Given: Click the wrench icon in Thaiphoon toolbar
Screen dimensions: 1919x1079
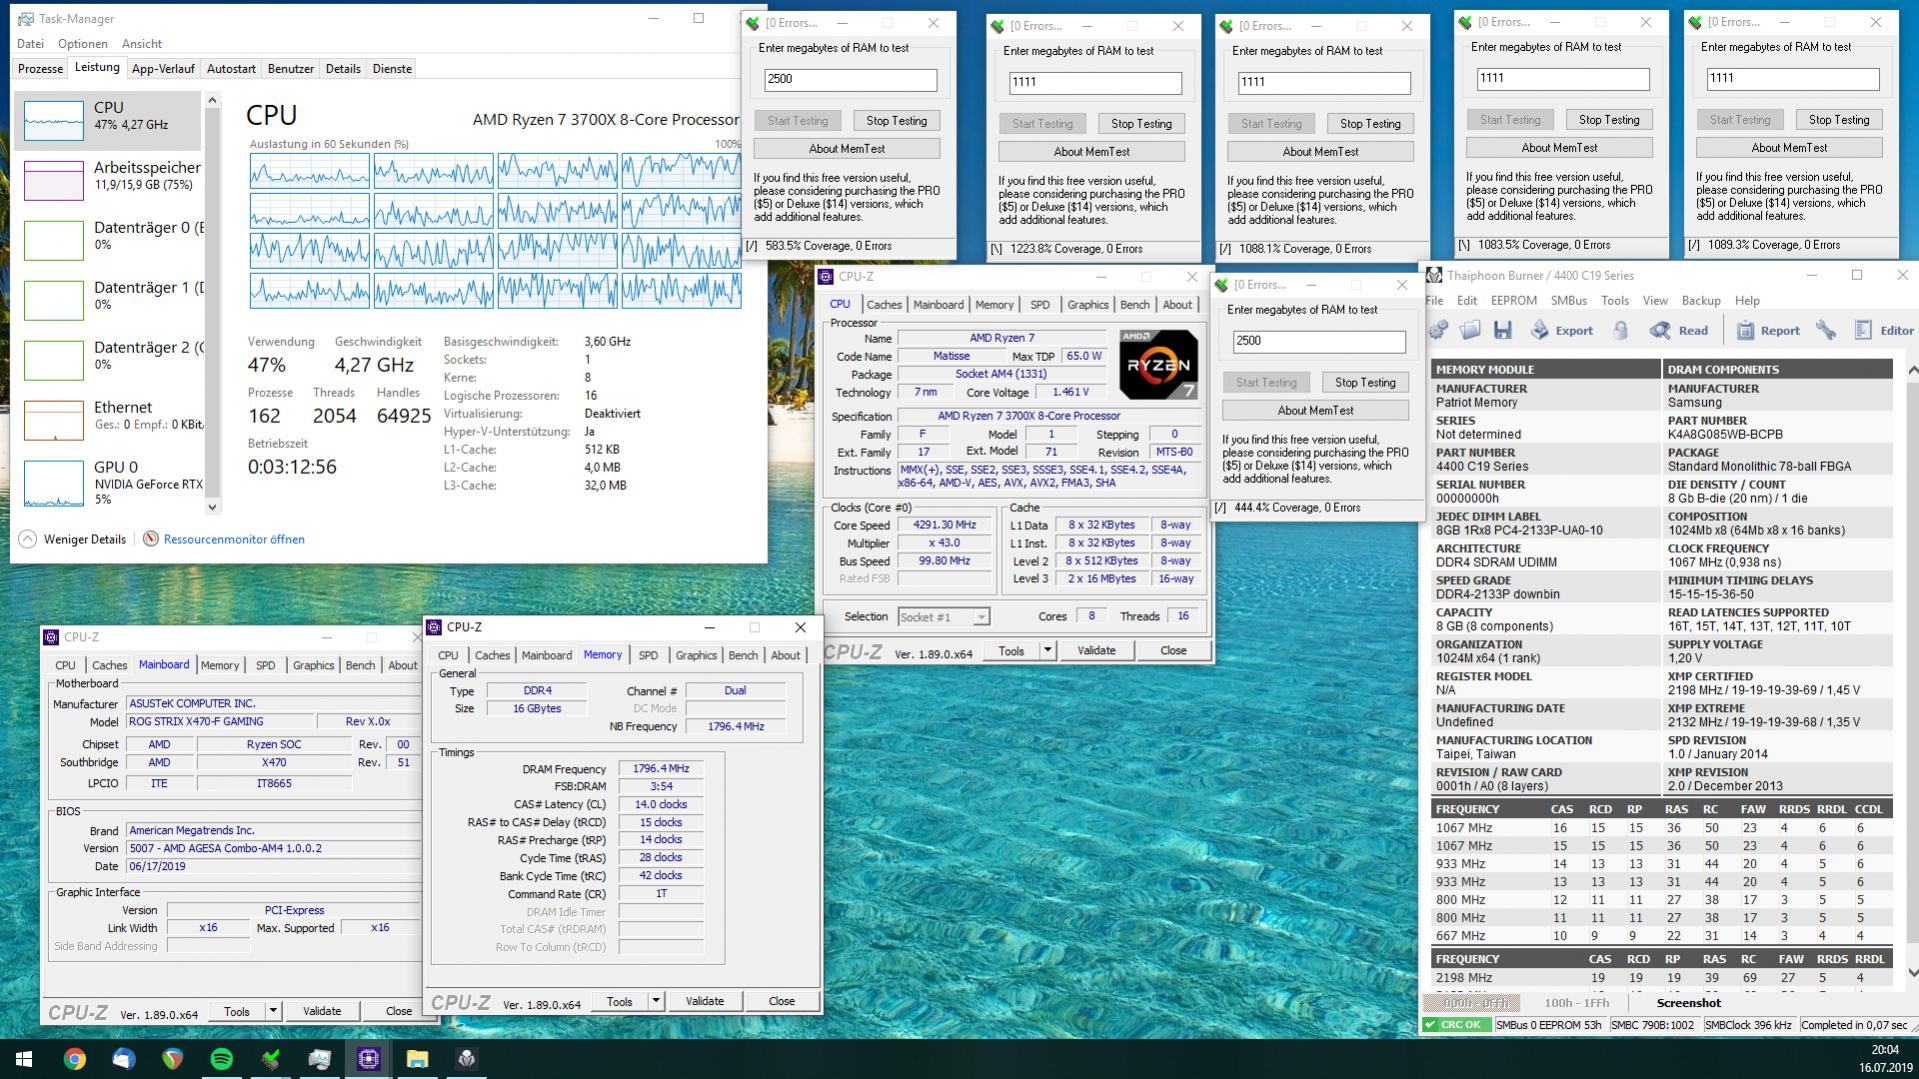Looking at the screenshot, I should (x=1825, y=330).
